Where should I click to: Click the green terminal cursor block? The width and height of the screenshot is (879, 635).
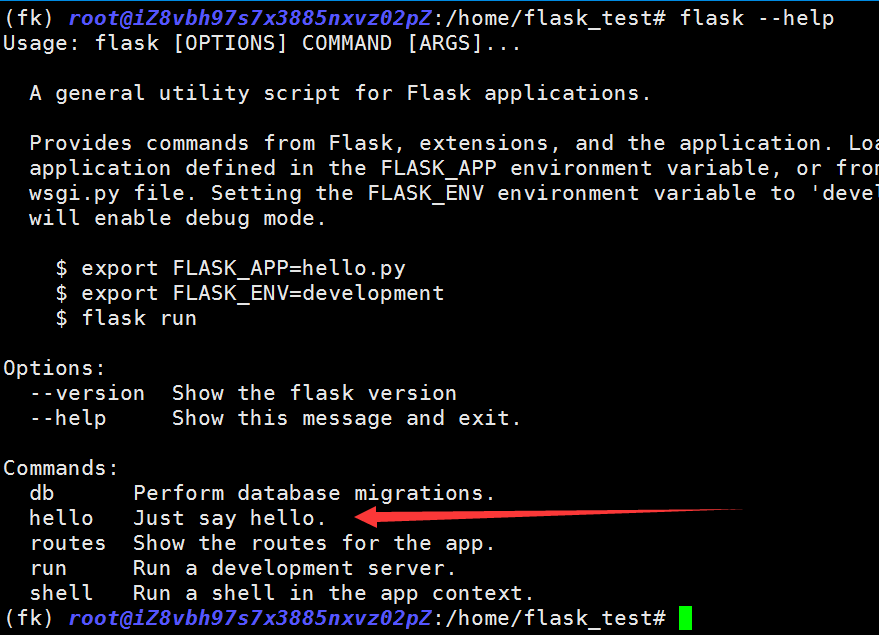[x=685, y=618]
